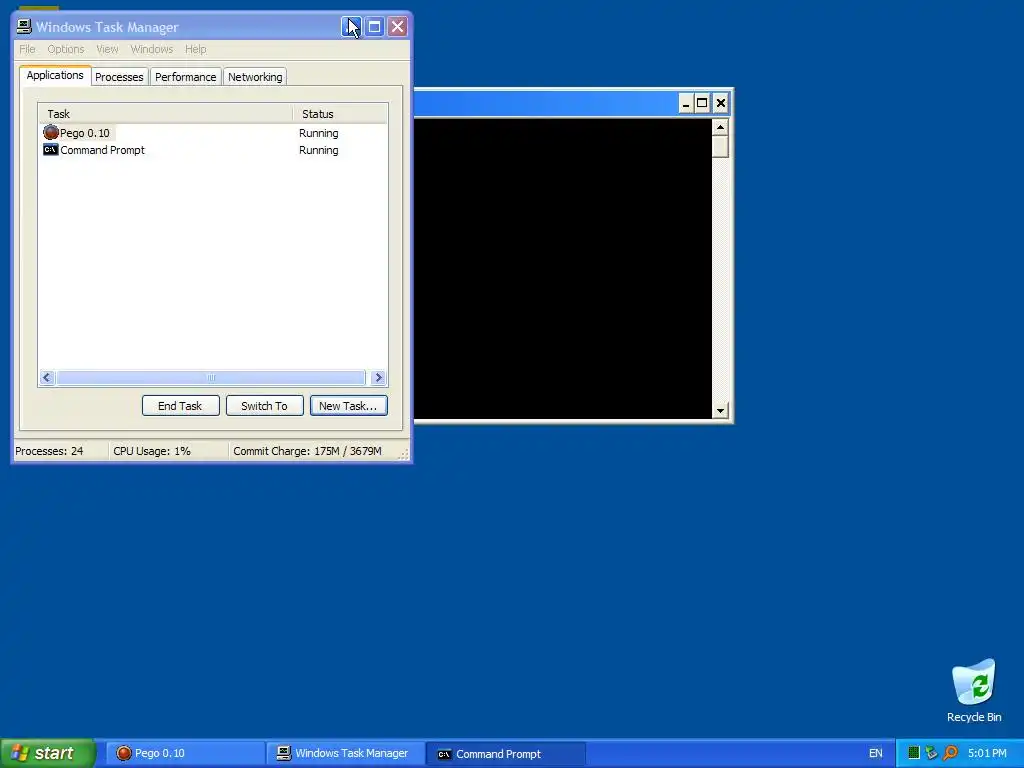Click the task list left scroll arrow
Screen dimensions: 1024x768
click(x=46, y=377)
